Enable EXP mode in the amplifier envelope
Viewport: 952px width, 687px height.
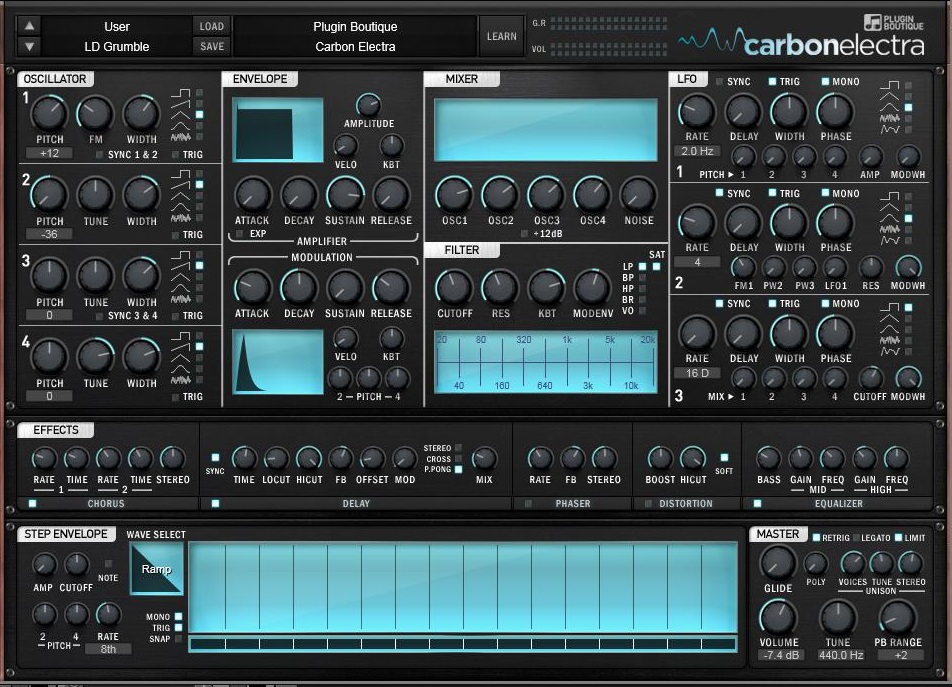pos(239,234)
